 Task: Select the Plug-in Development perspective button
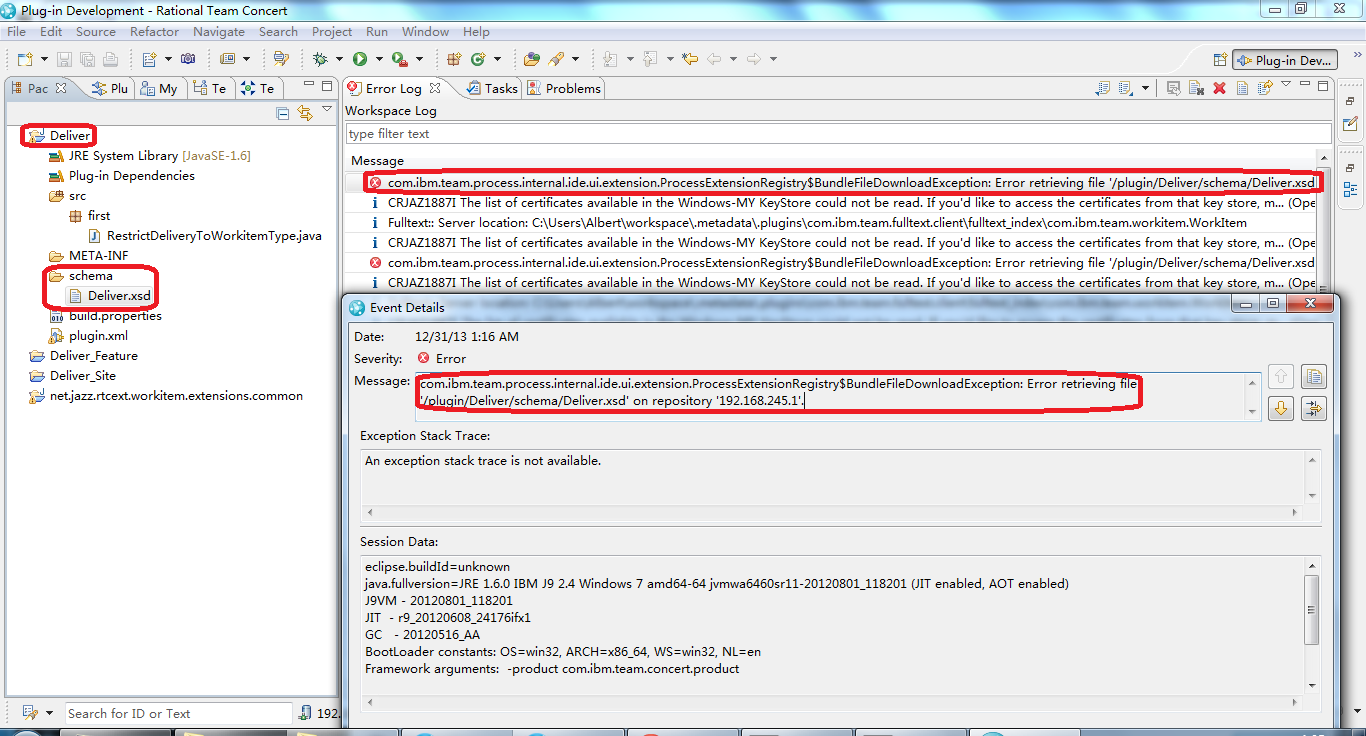[x=1284, y=60]
